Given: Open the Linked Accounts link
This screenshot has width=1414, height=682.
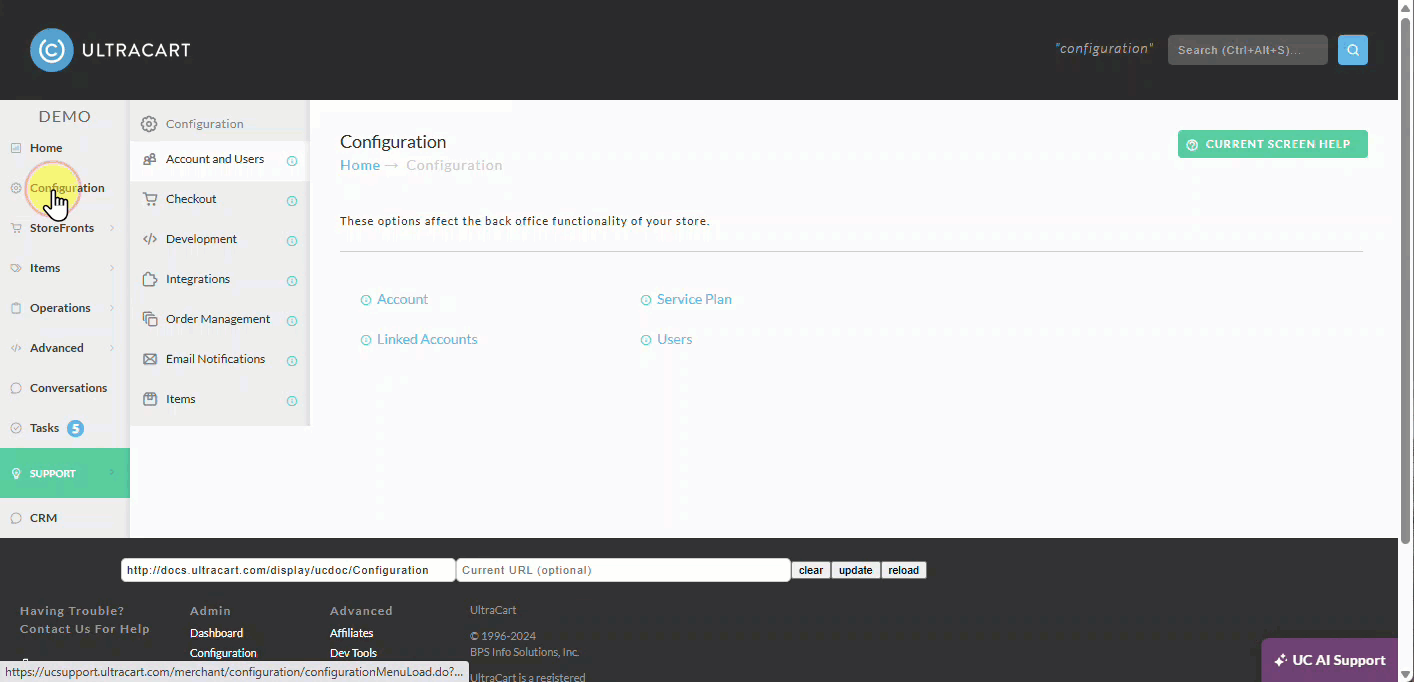Looking at the screenshot, I should pos(427,339).
